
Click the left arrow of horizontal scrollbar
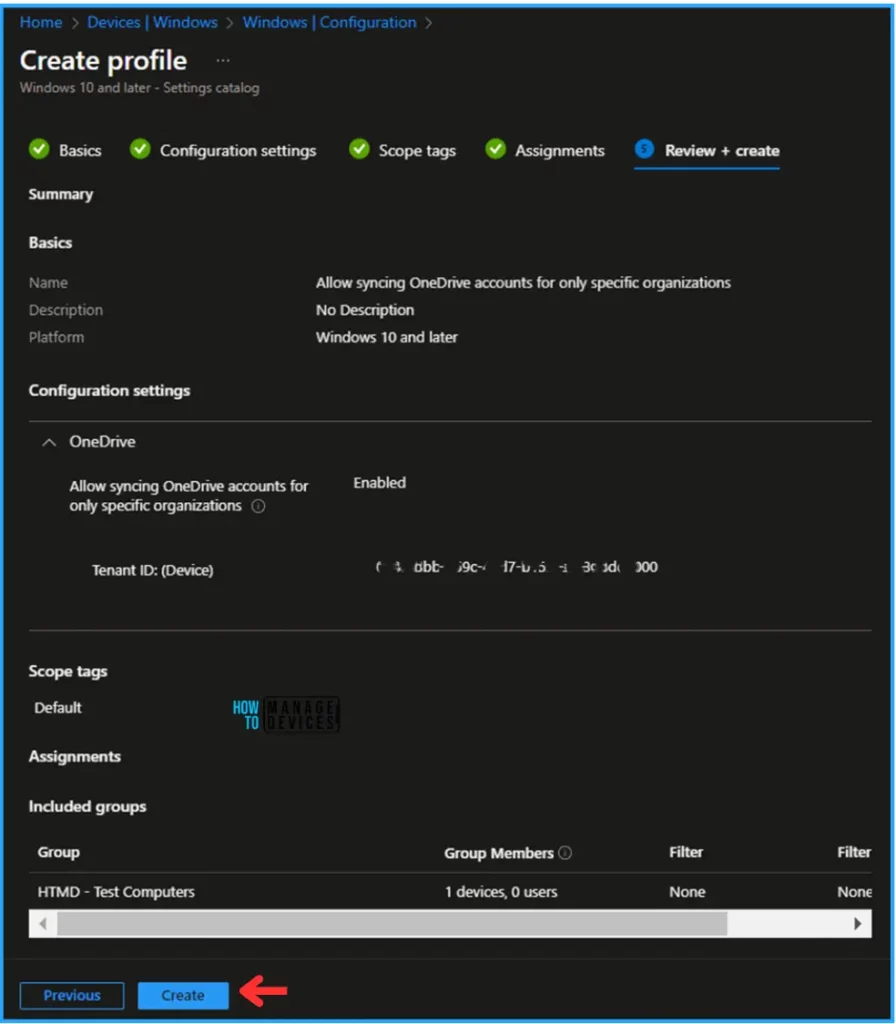[x=43, y=923]
